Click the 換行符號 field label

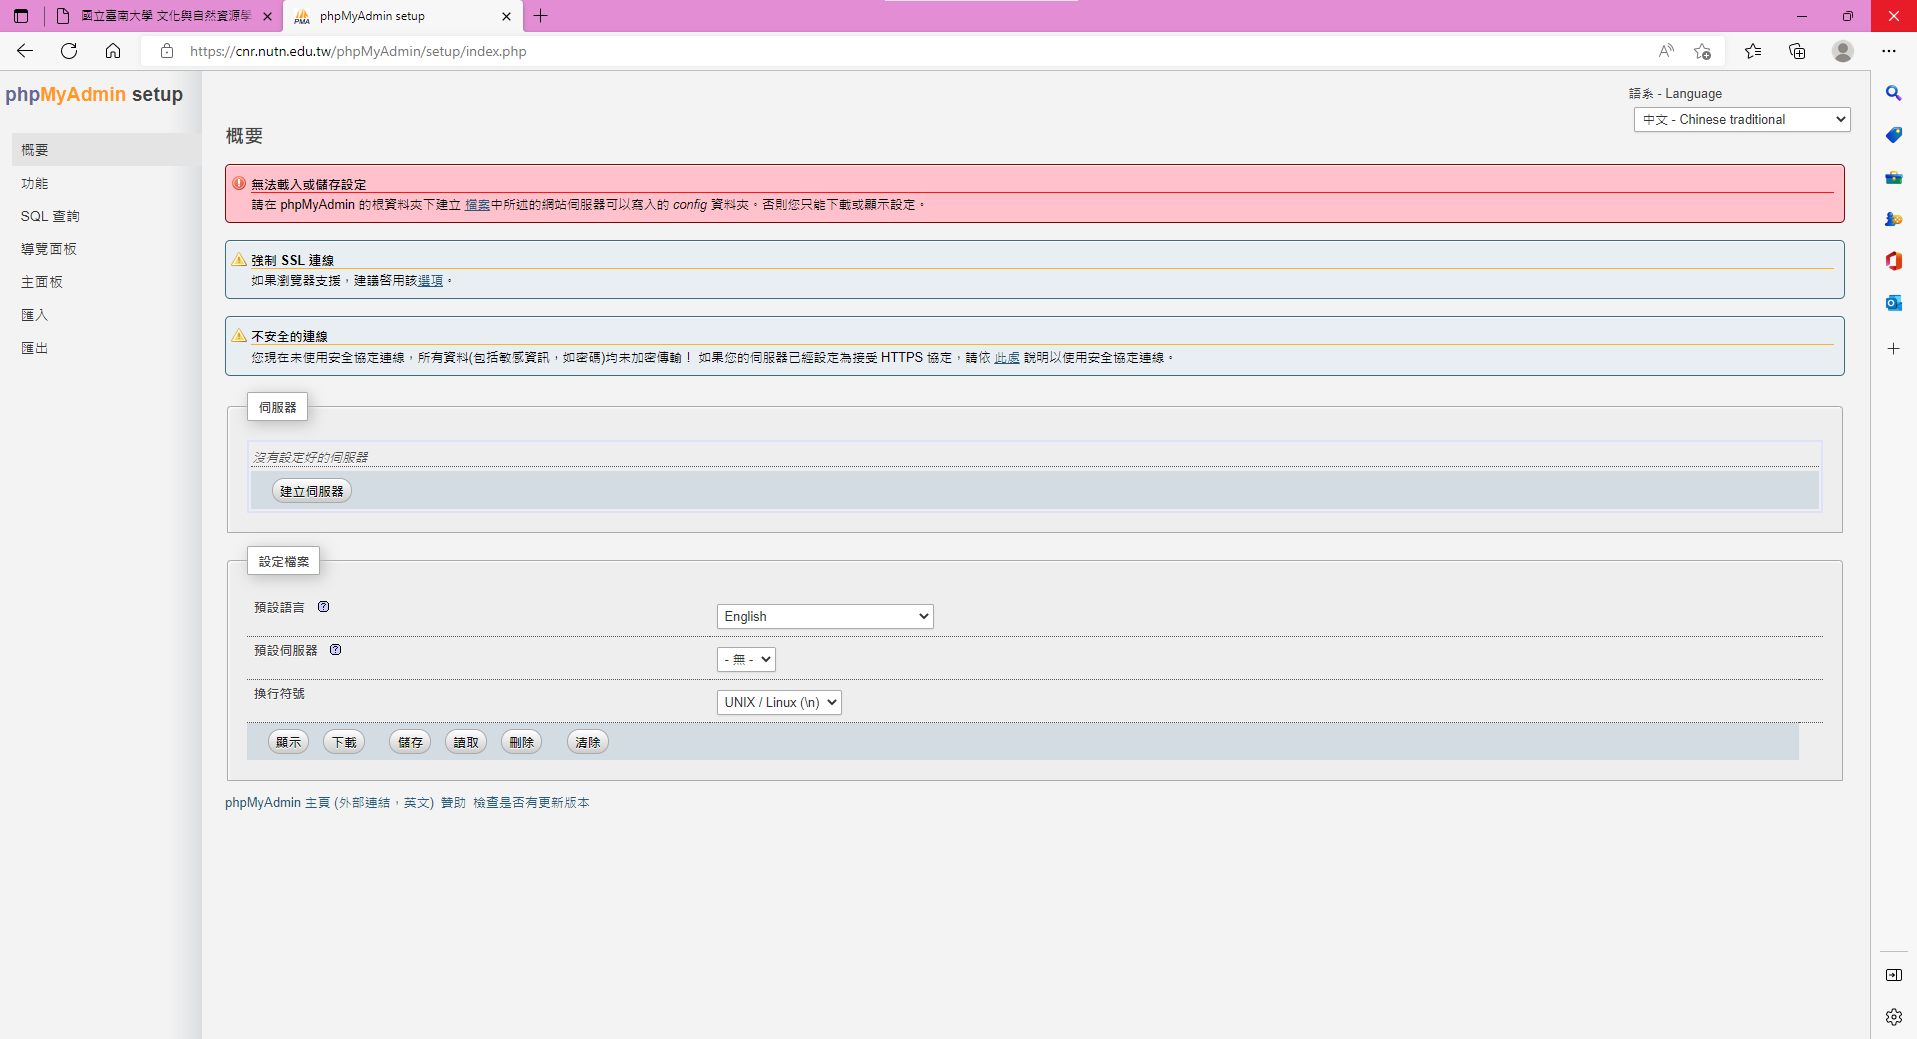(x=279, y=693)
